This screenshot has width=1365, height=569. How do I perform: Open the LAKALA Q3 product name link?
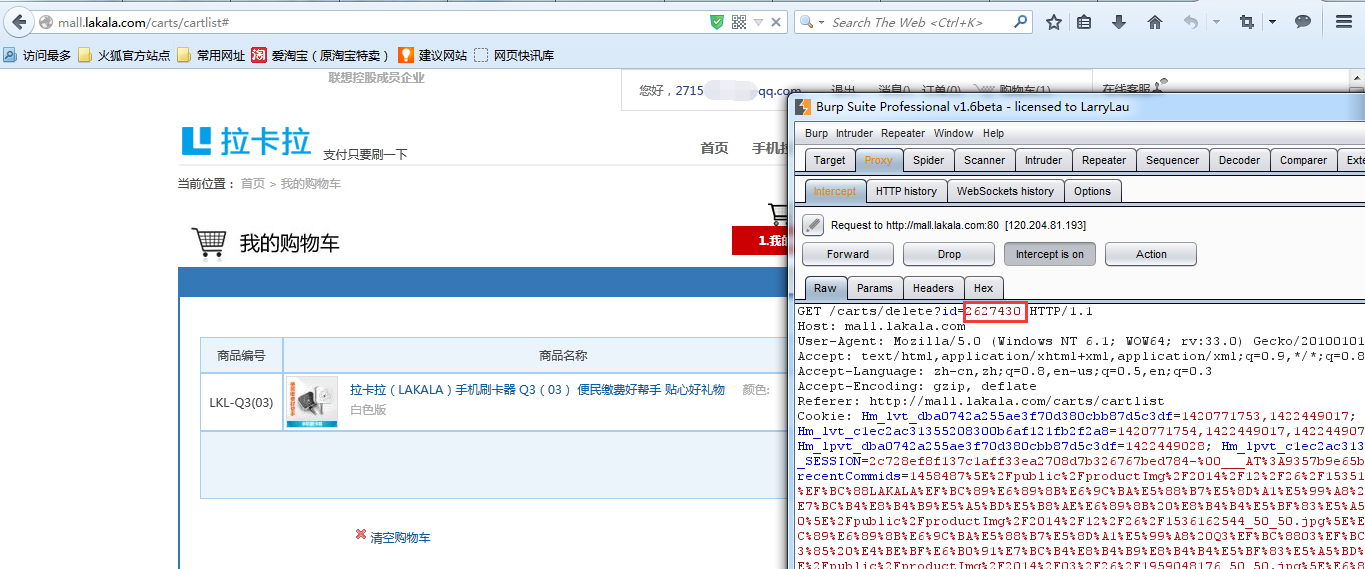[x=537, y=390]
